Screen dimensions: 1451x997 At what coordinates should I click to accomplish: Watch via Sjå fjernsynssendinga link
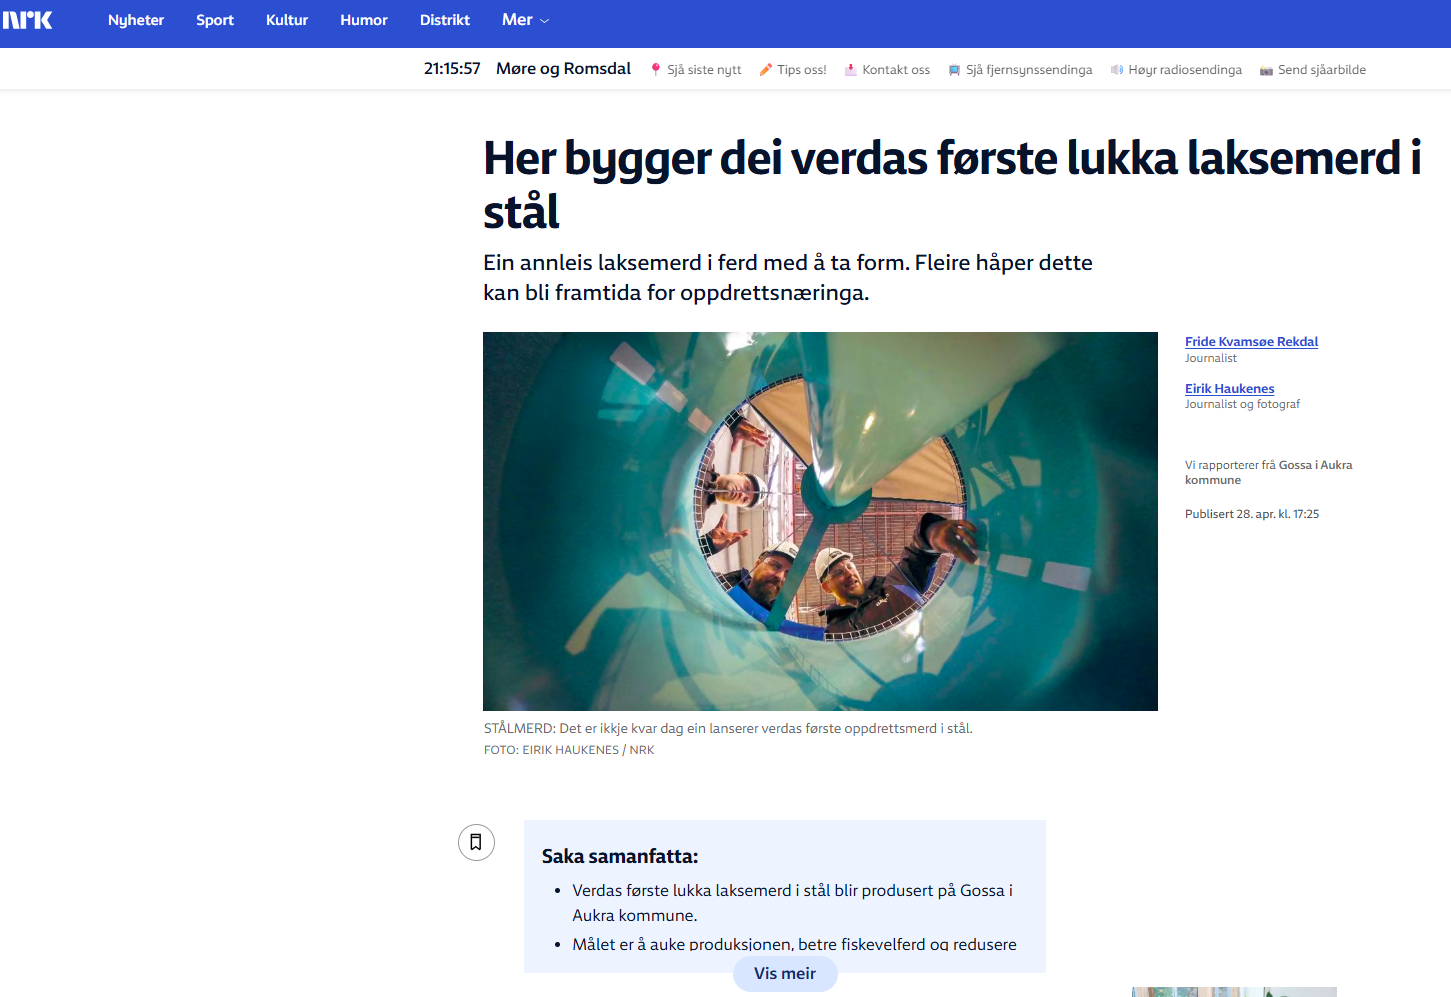(1029, 70)
